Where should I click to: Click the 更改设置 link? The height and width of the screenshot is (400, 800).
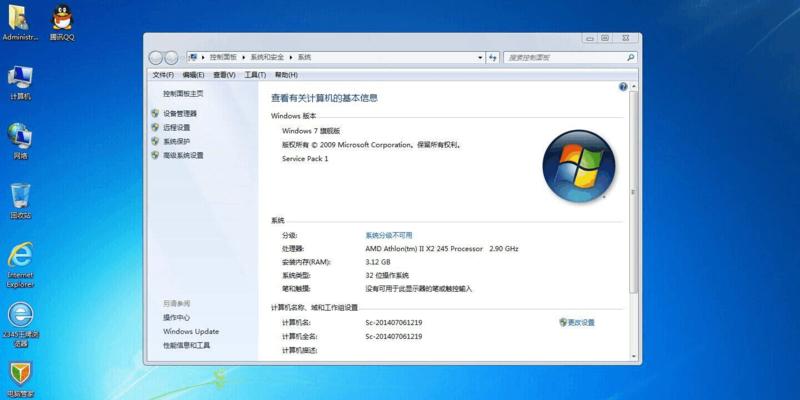581,322
